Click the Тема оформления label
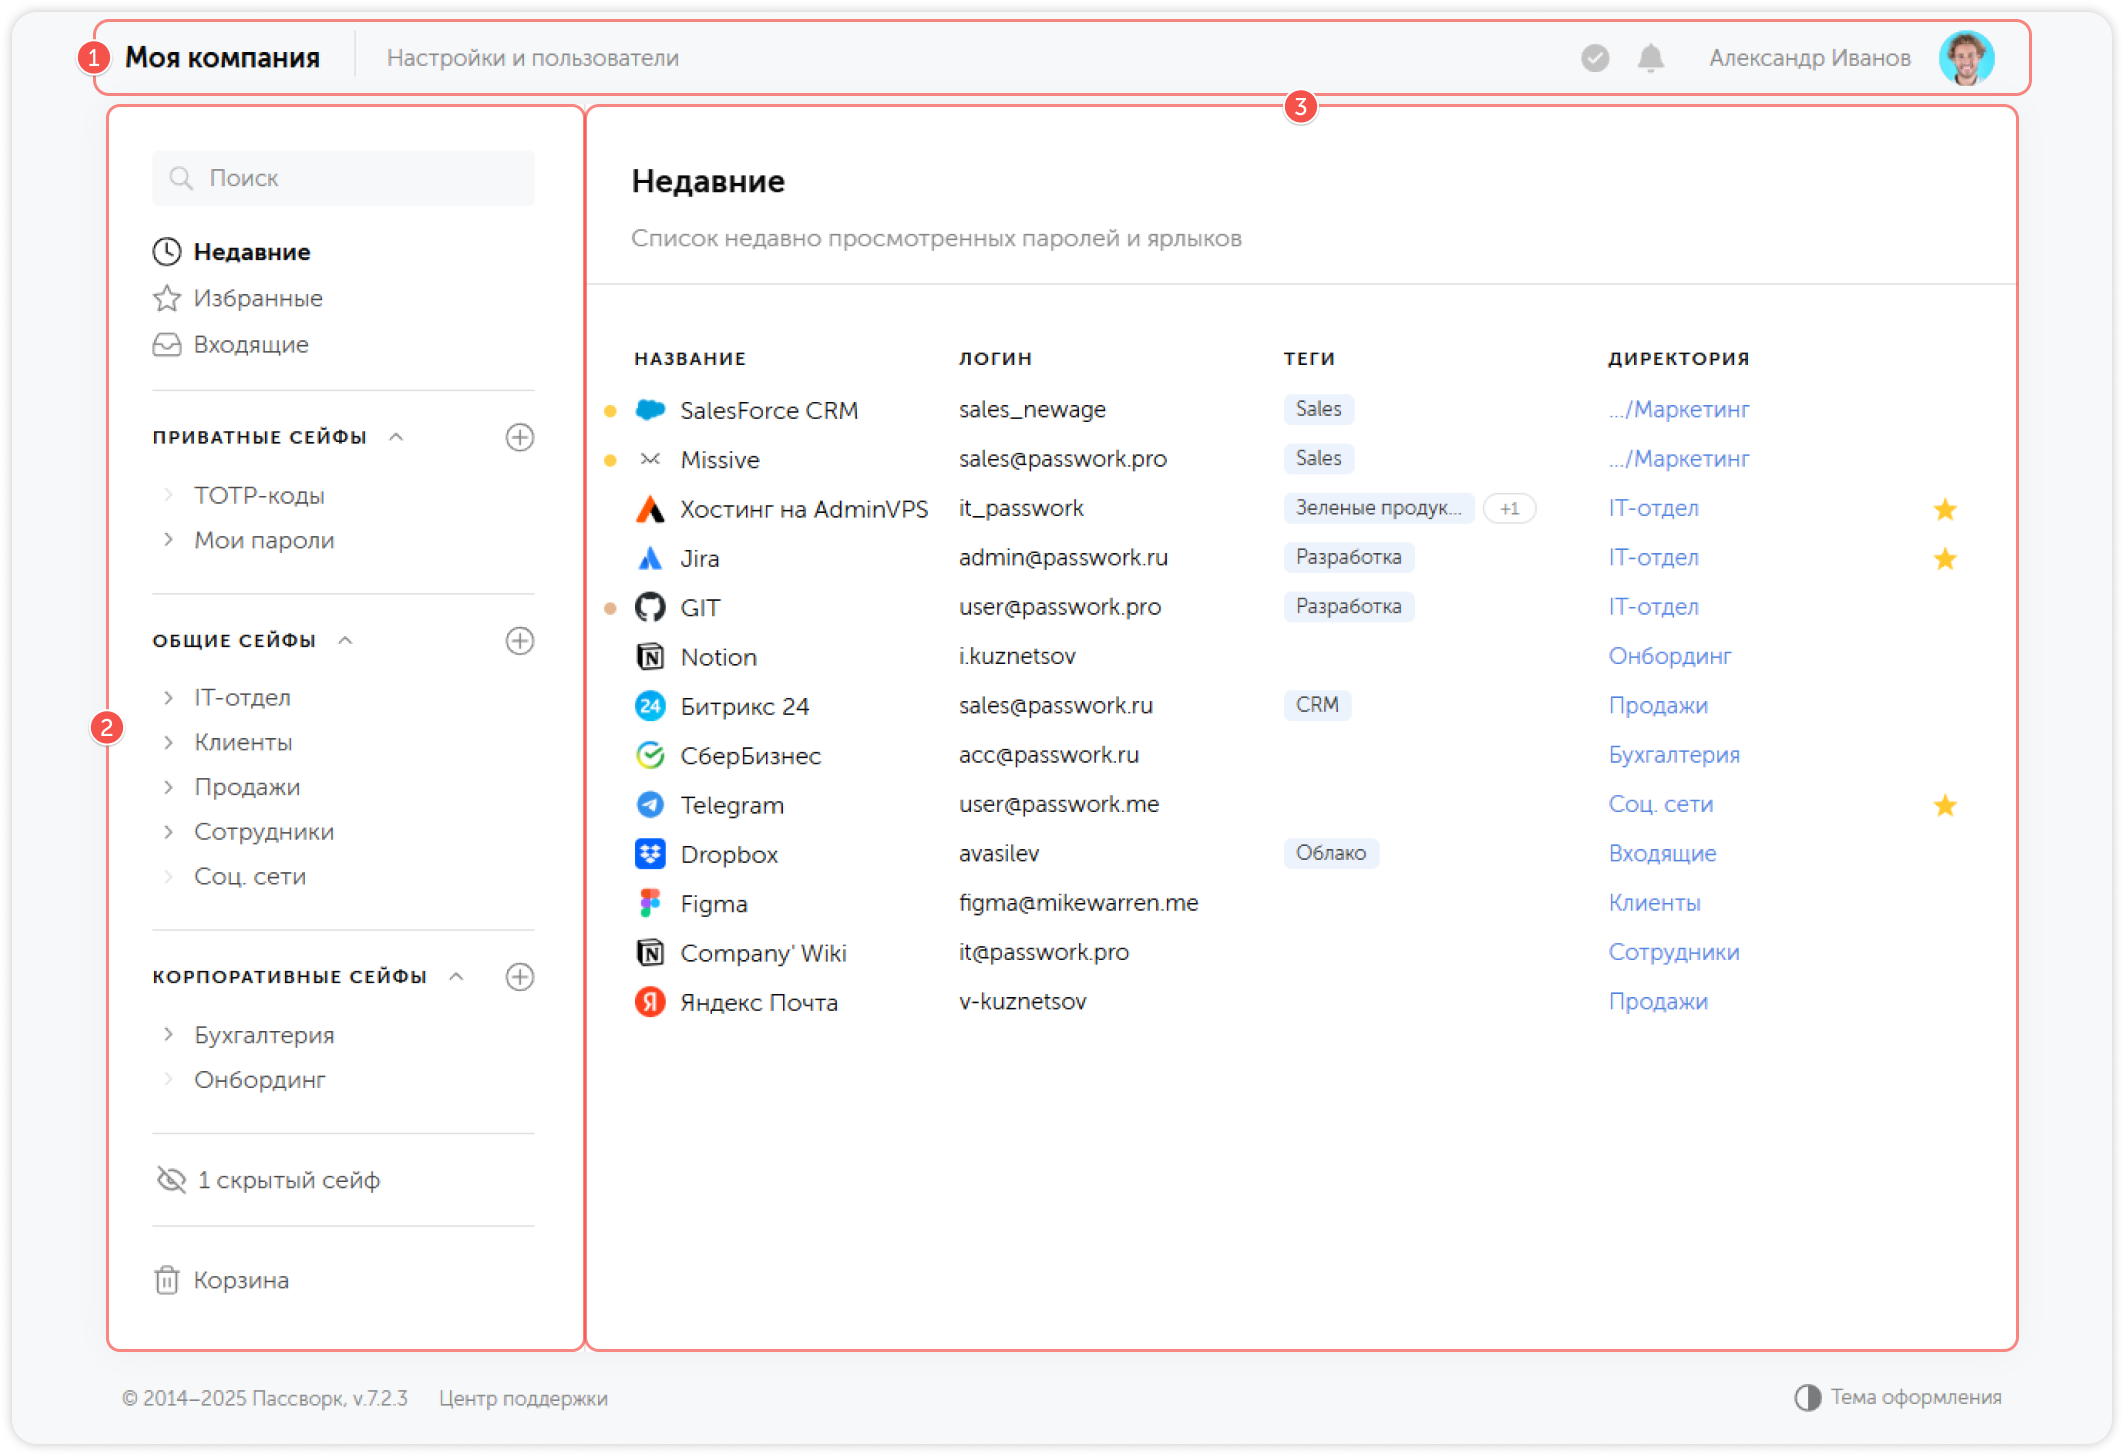 tap(1916, 1397)
